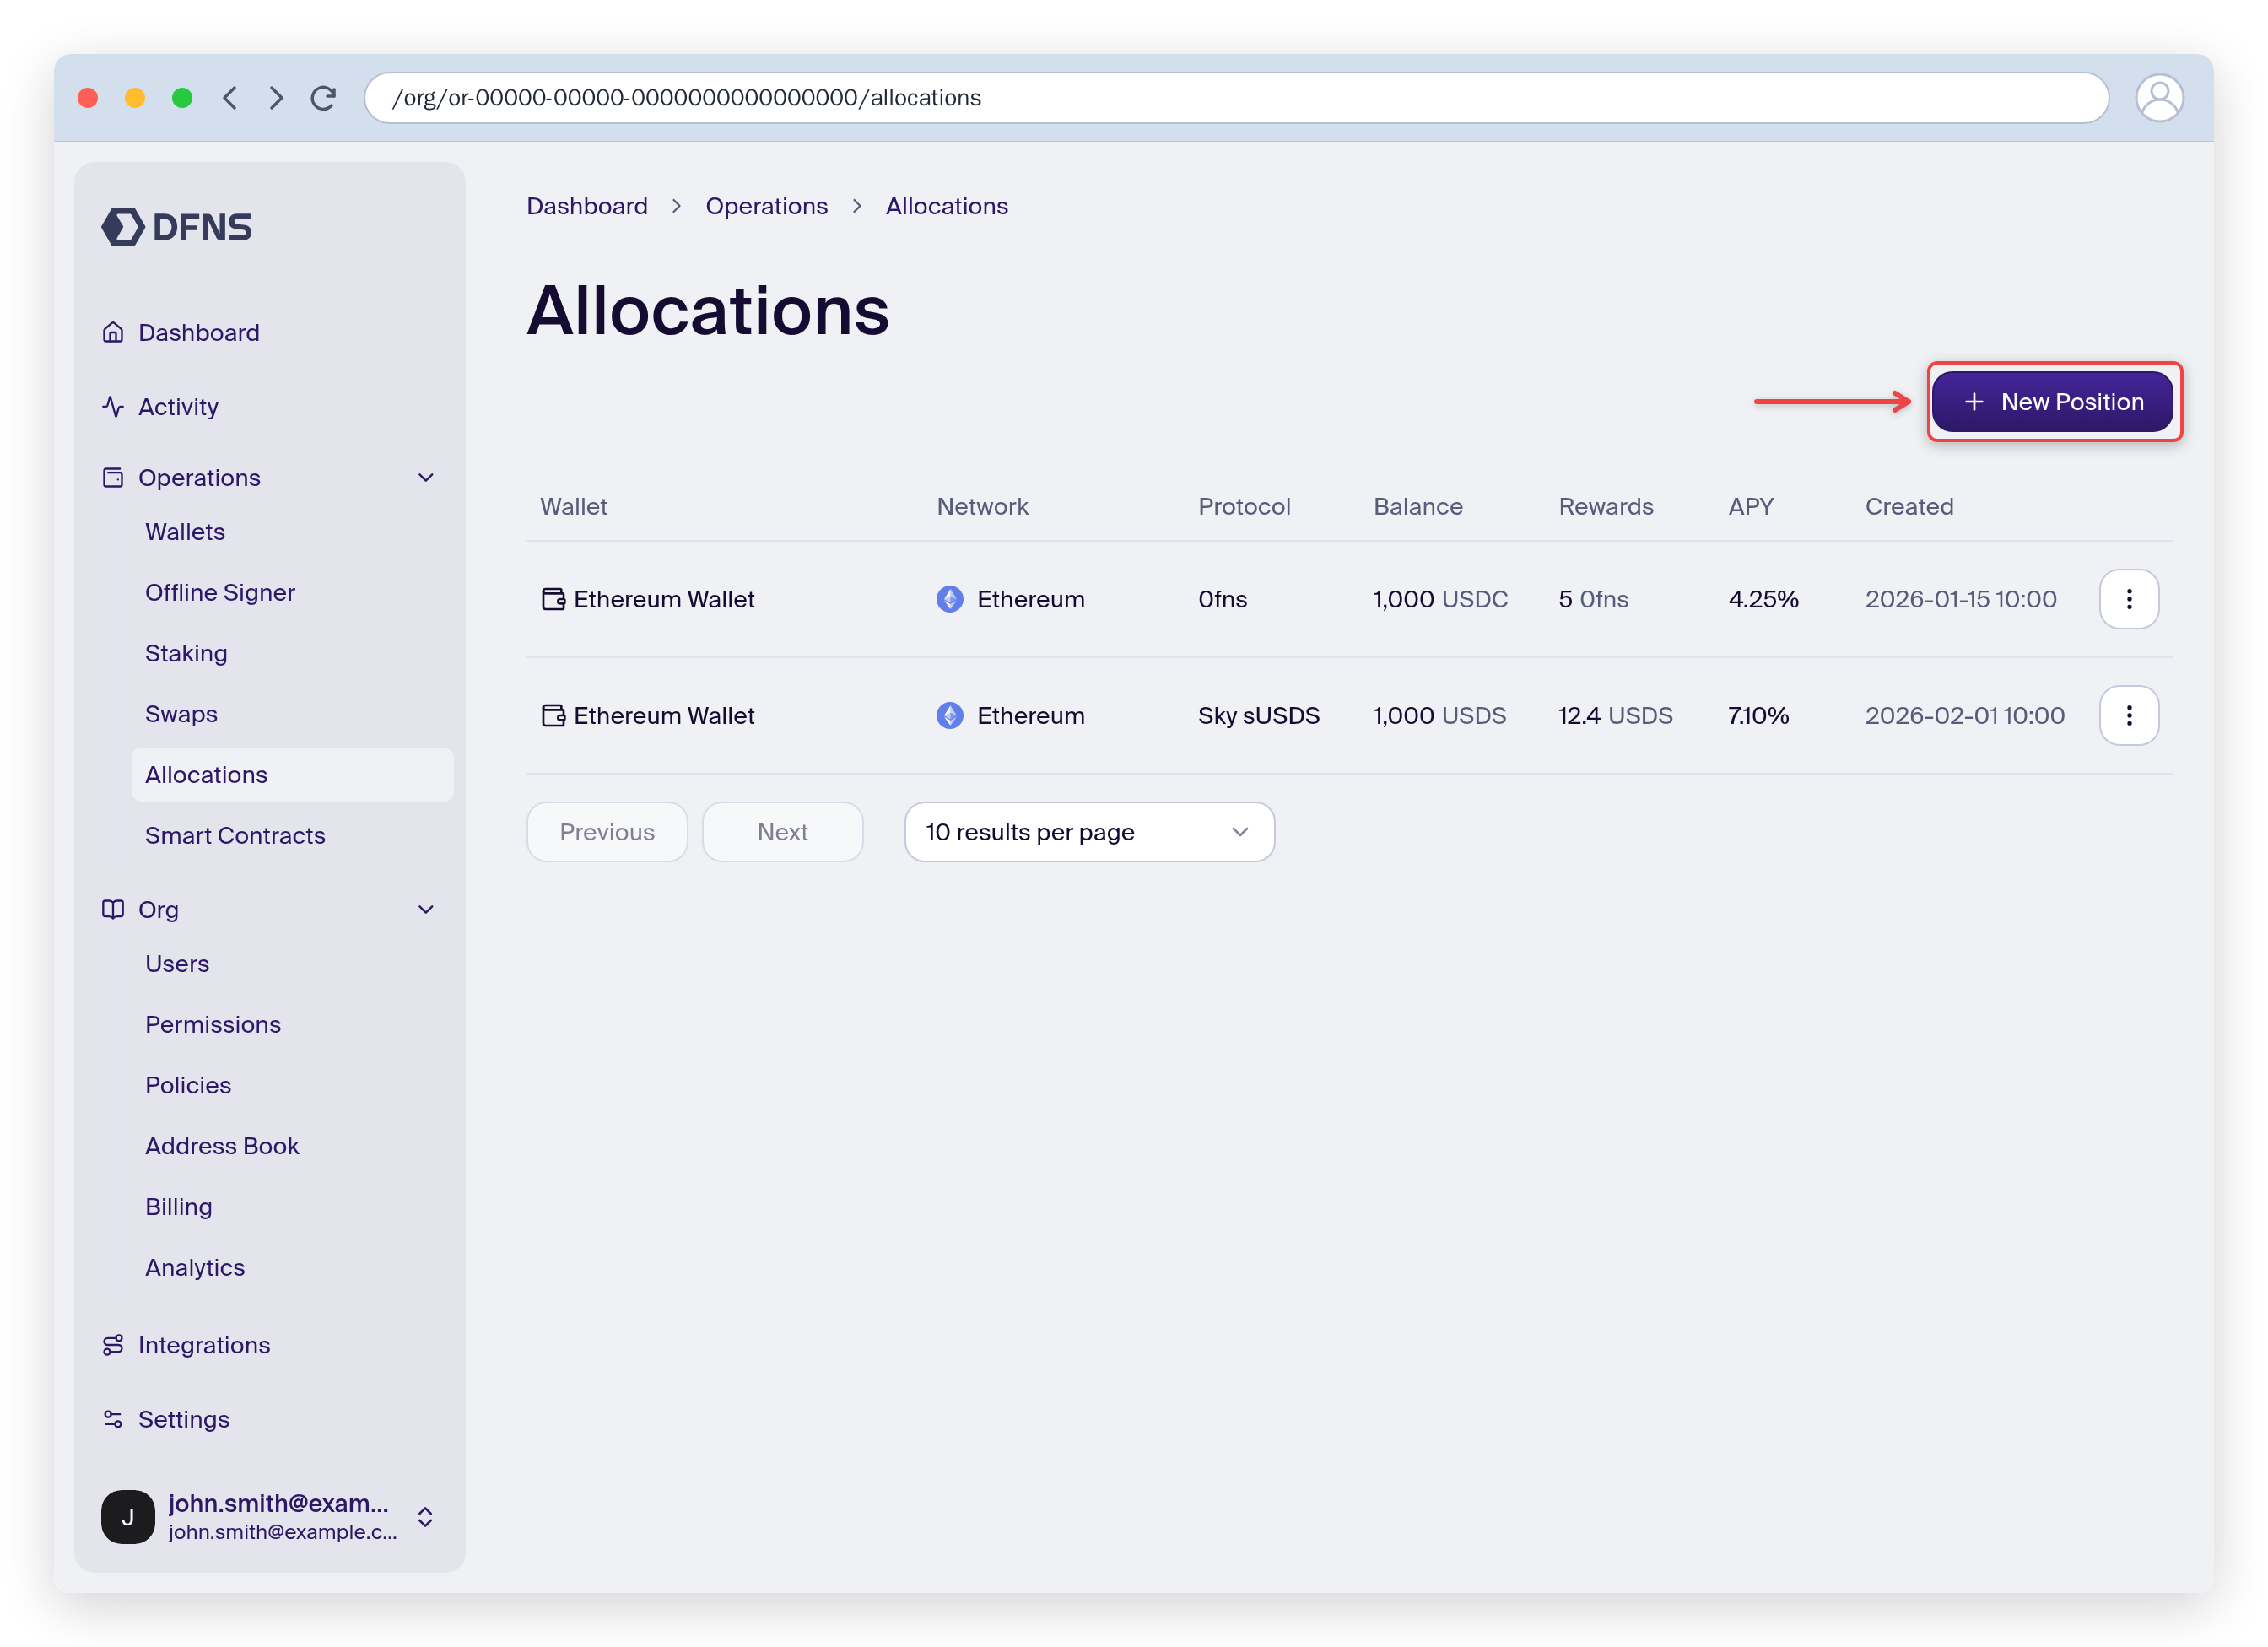
Task: Click the Operations breadcrumb link
Action: pos(767,206)
